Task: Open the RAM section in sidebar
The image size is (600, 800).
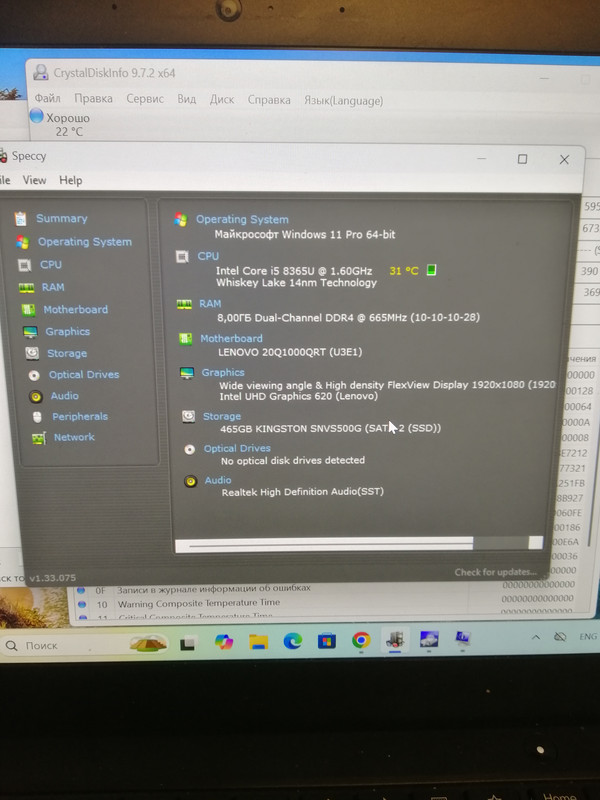Action: 53,287
